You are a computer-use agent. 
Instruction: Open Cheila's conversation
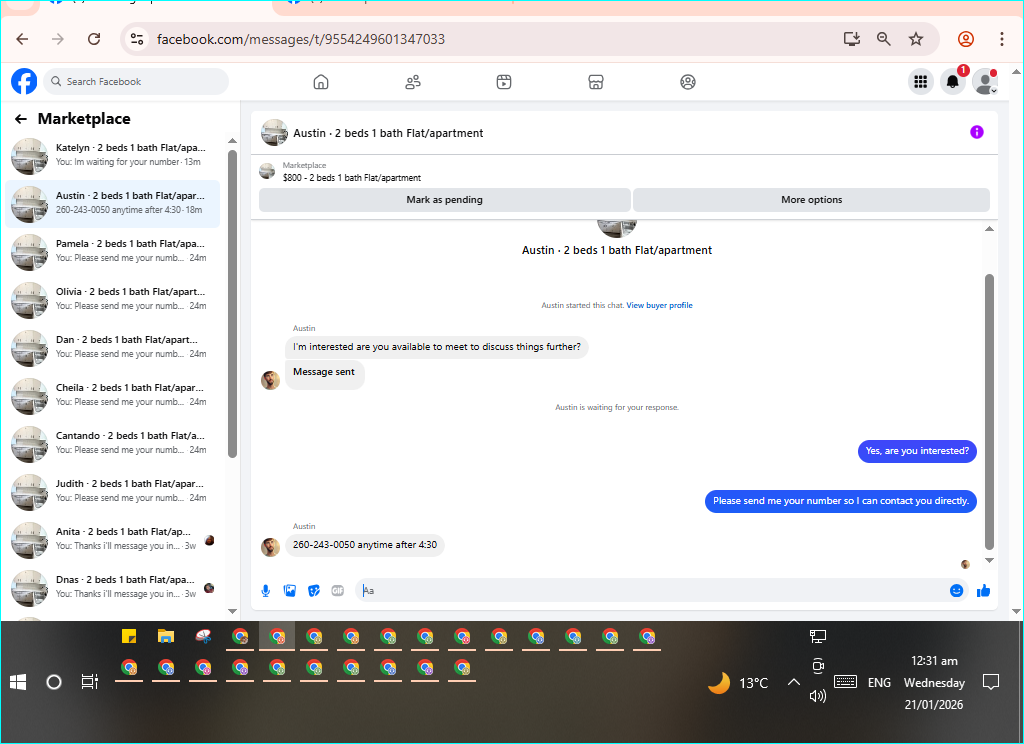coord(112,396)
